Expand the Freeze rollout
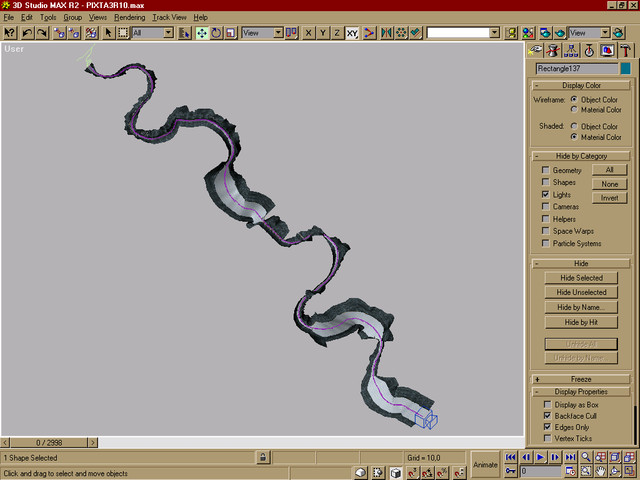 [581, 379]
